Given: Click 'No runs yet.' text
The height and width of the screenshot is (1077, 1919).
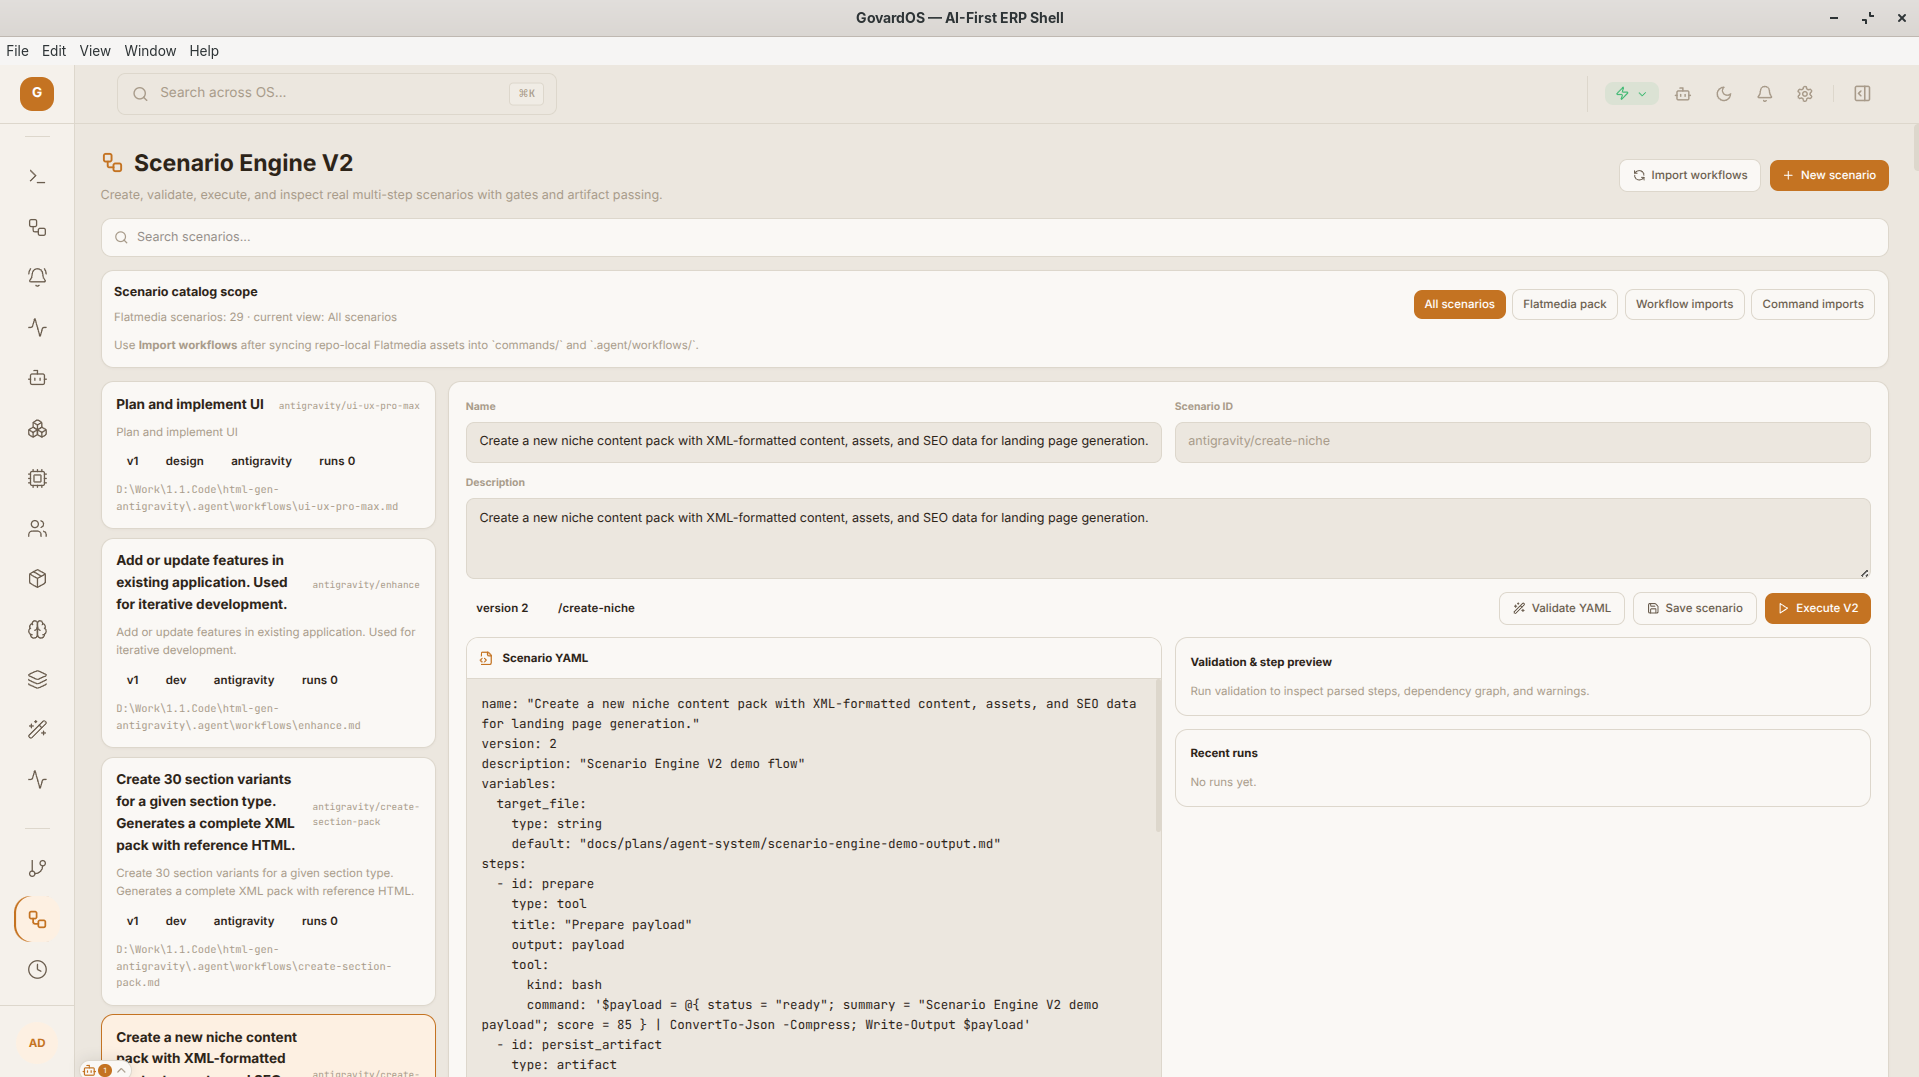Looking at the screenshot, I should click(x=1223, y=783).
